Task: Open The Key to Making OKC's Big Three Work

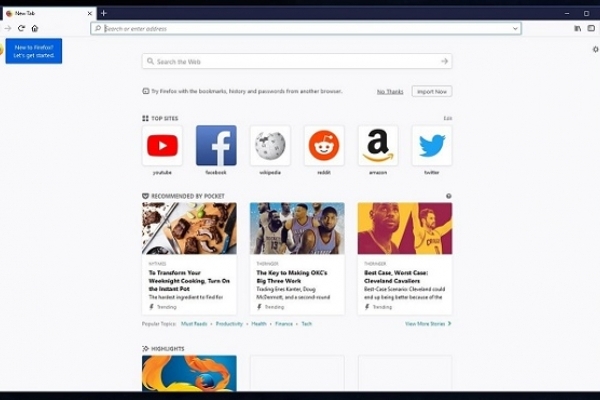Action: pos(292,277)
